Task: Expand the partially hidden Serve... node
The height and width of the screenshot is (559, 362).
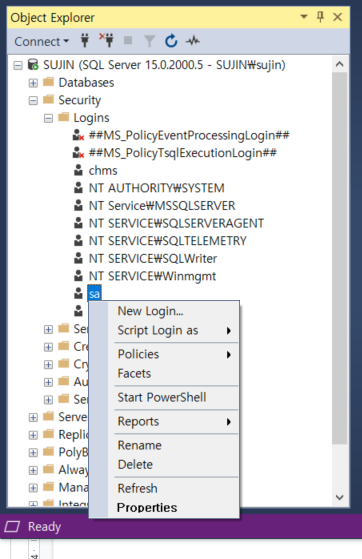Action: coord(33,417)
